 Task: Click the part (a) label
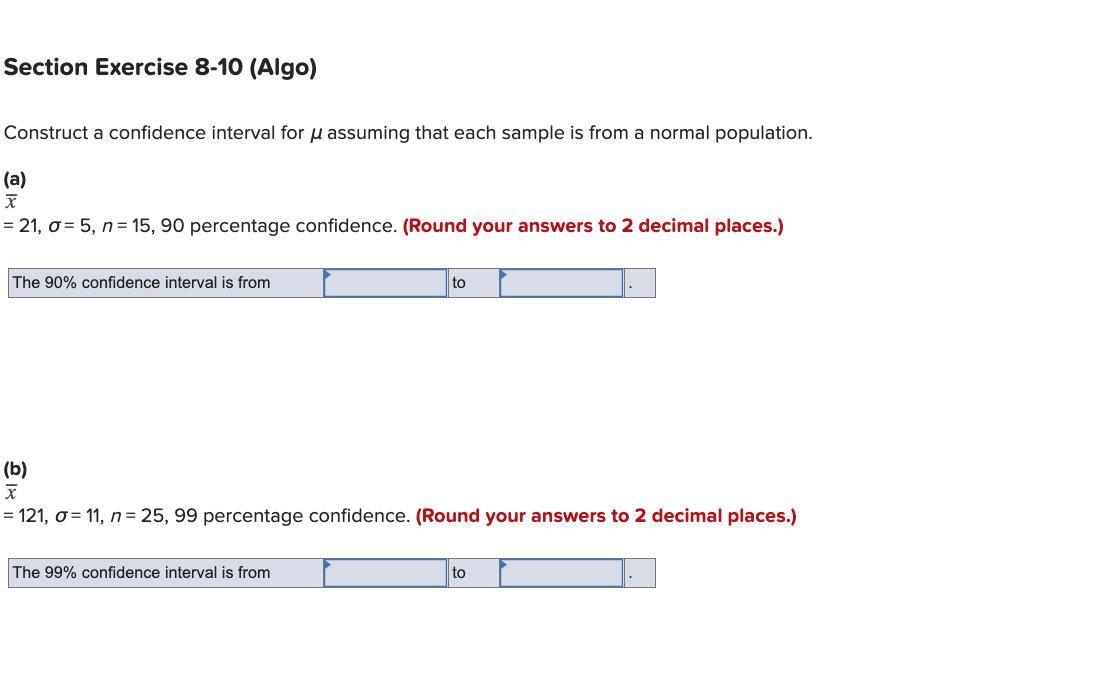click(x=14, y=180)
